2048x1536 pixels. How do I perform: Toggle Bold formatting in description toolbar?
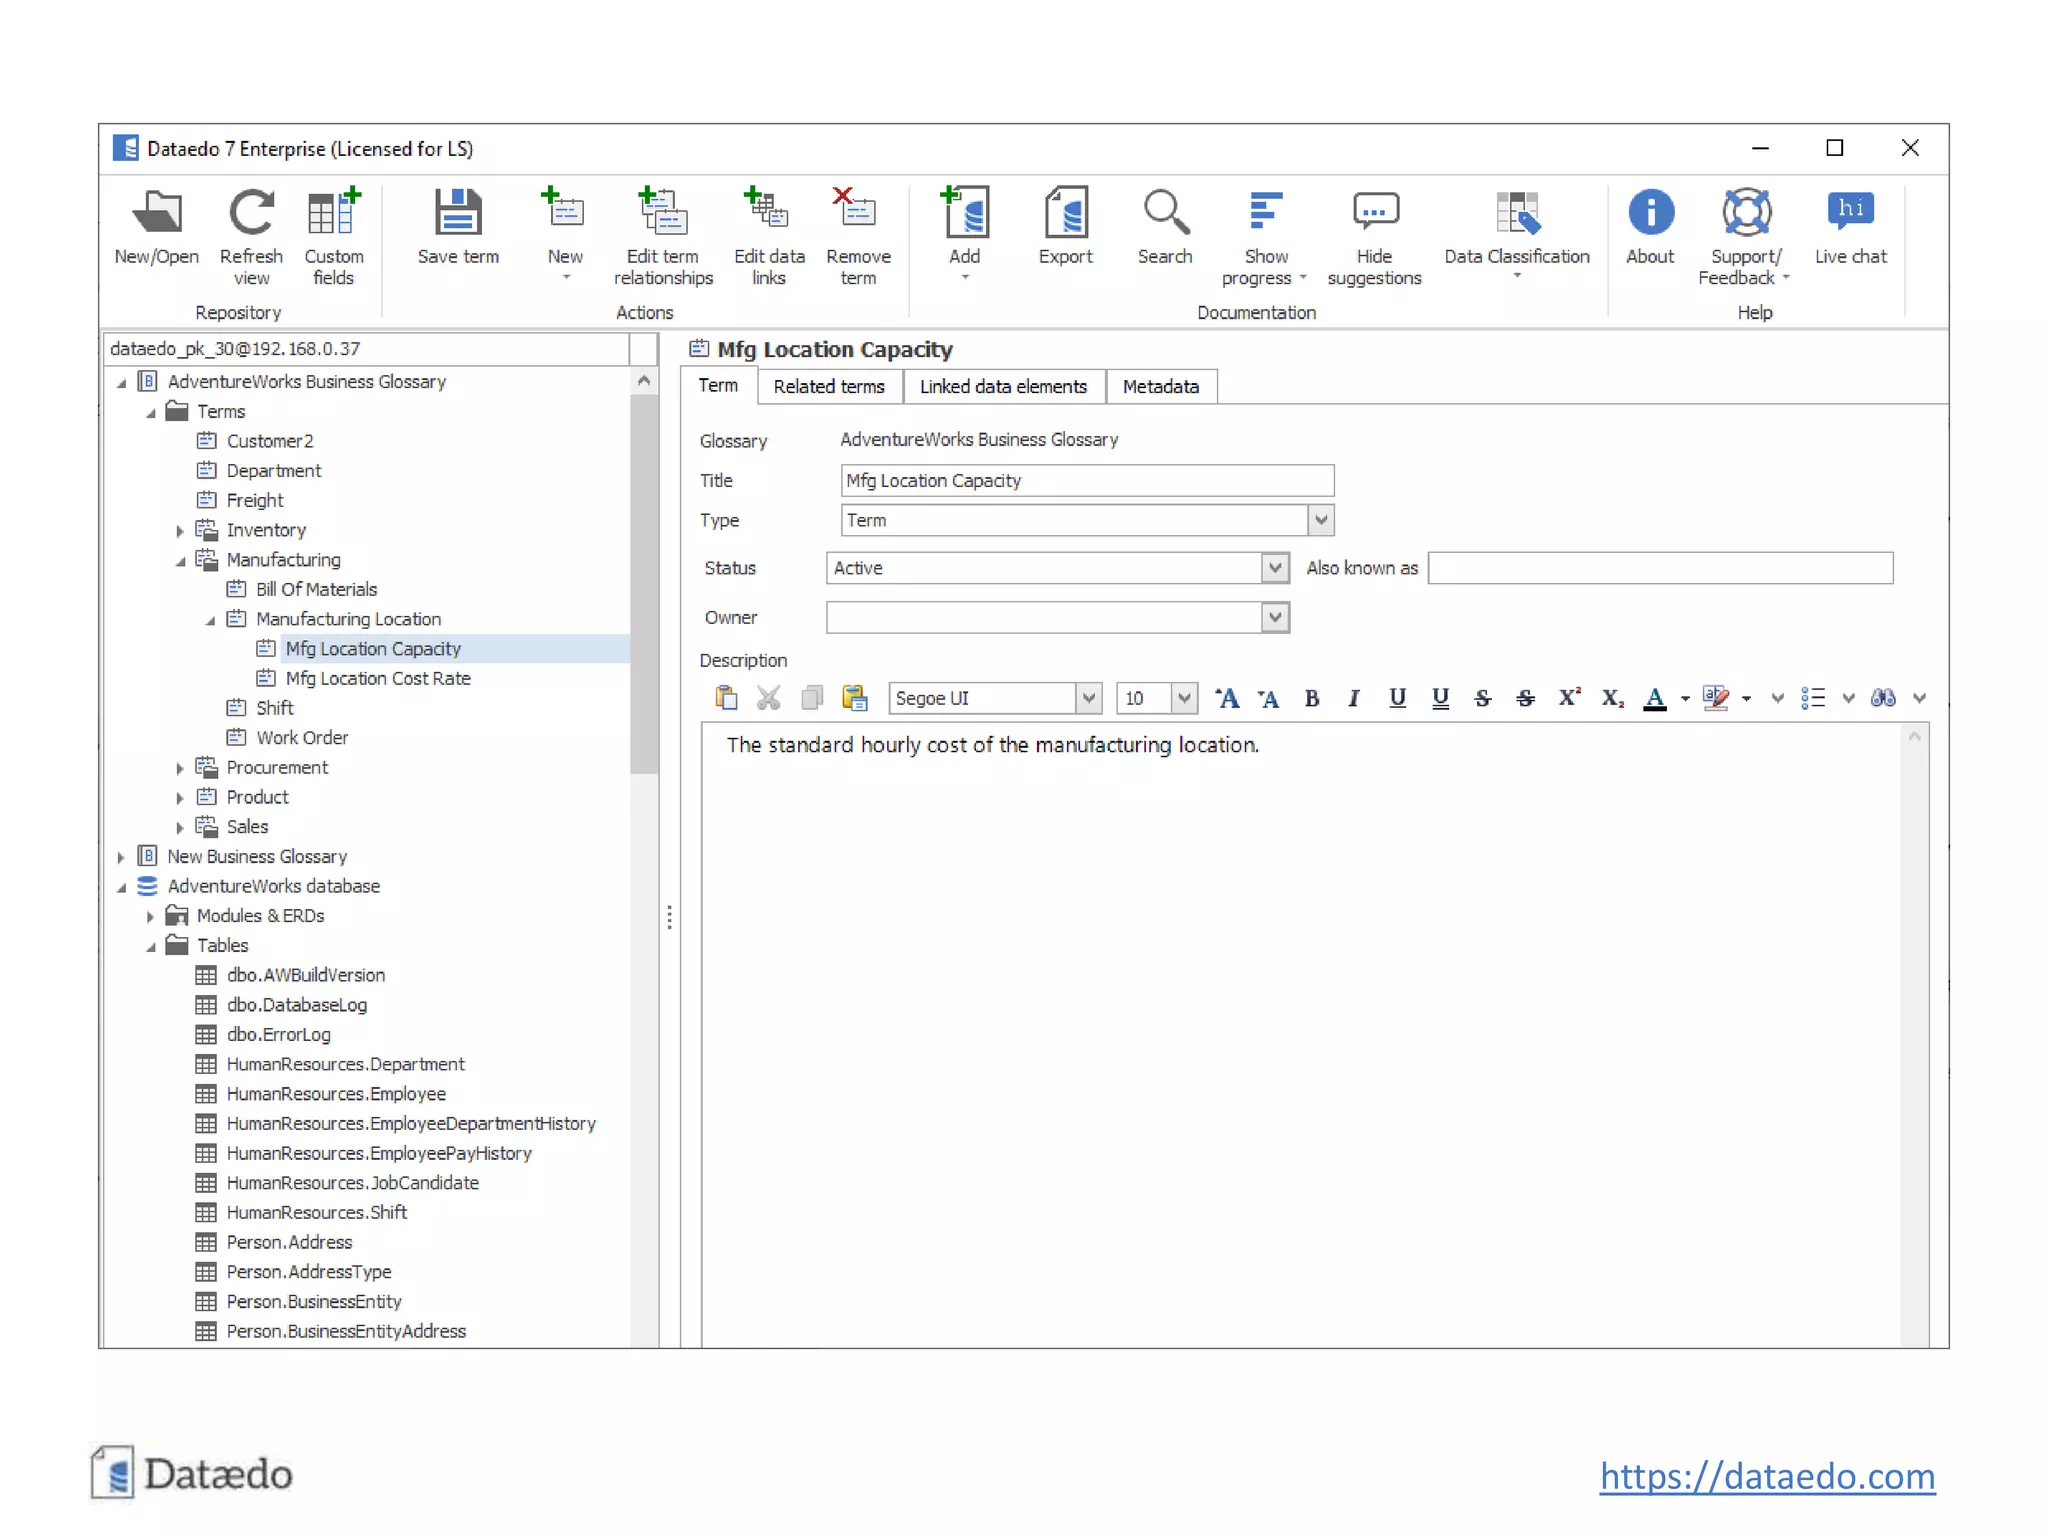1311,698
